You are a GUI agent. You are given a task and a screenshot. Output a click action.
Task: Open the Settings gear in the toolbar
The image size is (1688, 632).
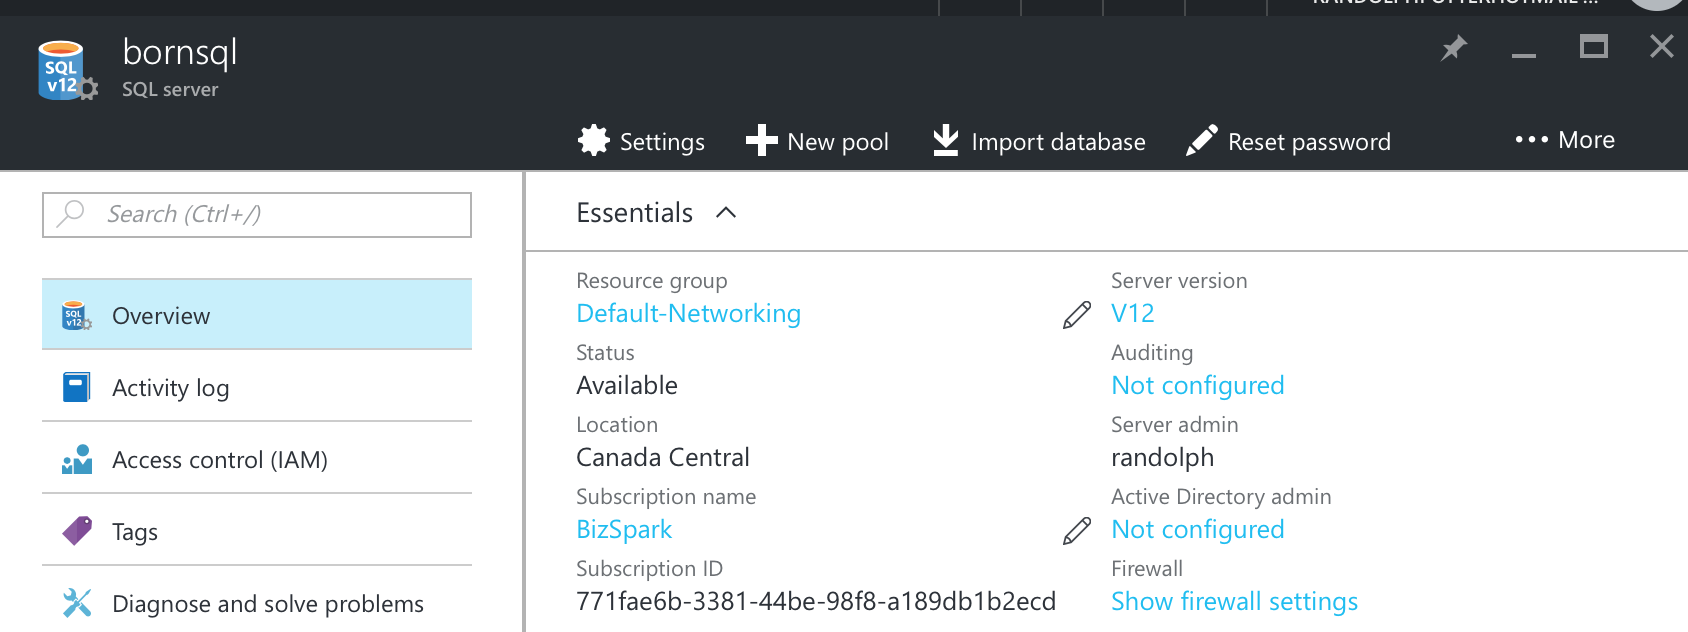(594, 141)
